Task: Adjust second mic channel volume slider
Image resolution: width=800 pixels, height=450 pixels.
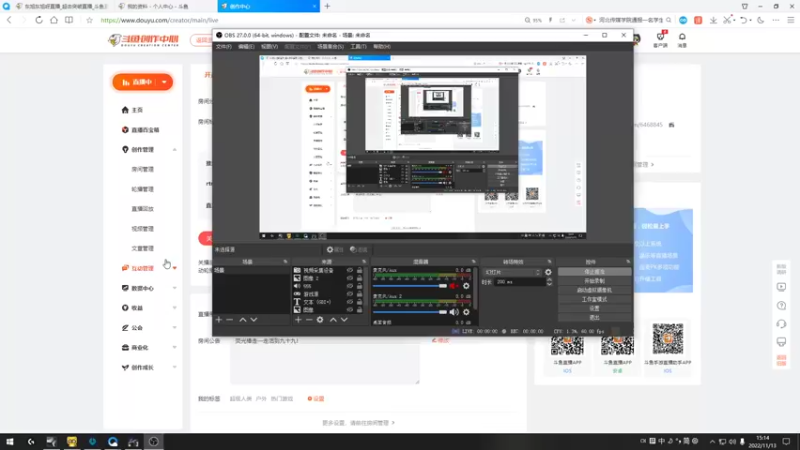Action: pos(410,312)
